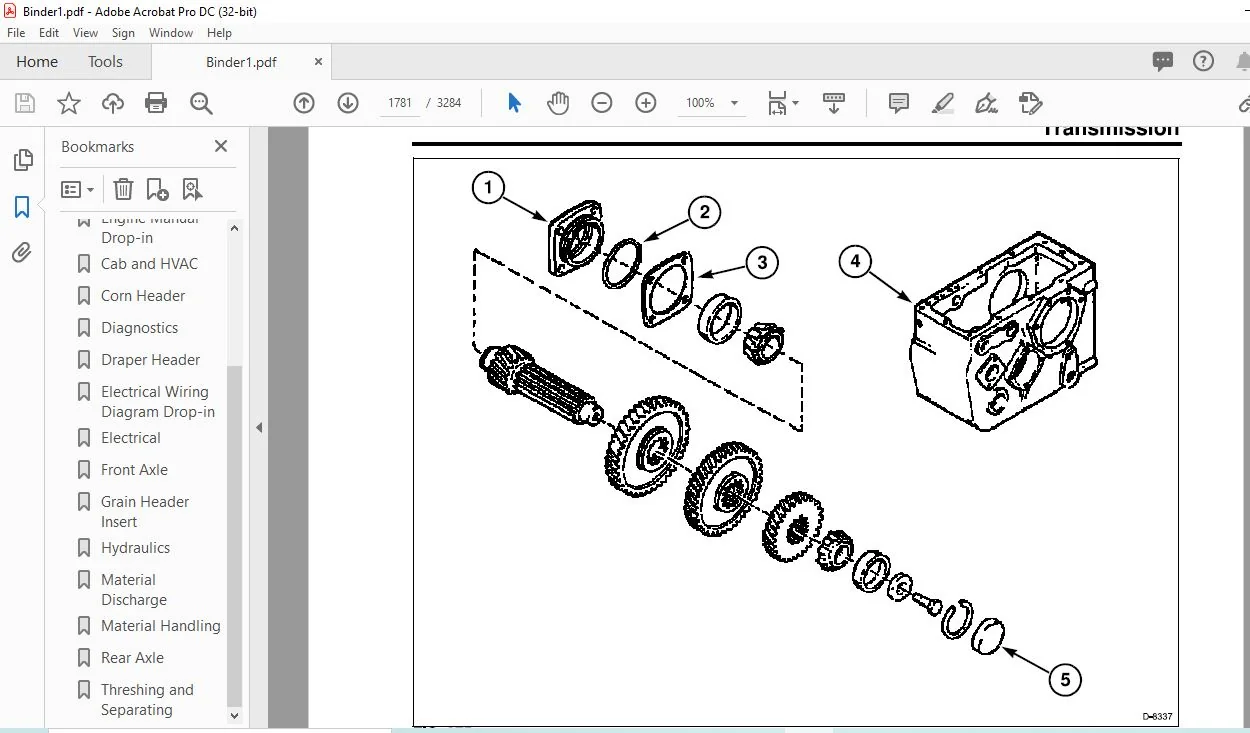Open the Material Handling bookmark
Viewport: 1250px width, 733px height.
pyautogui.click(x=160, y=626)
